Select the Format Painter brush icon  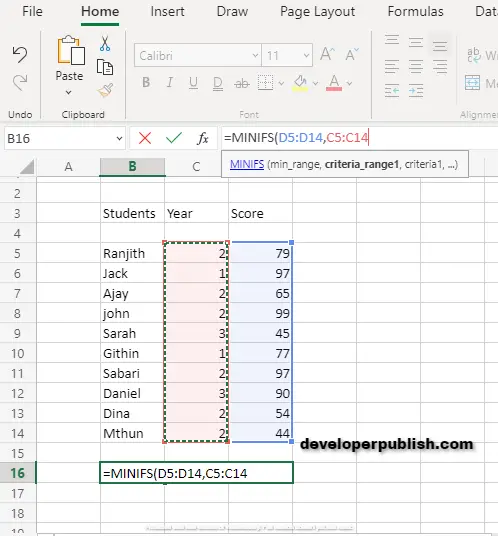(105, 90)
